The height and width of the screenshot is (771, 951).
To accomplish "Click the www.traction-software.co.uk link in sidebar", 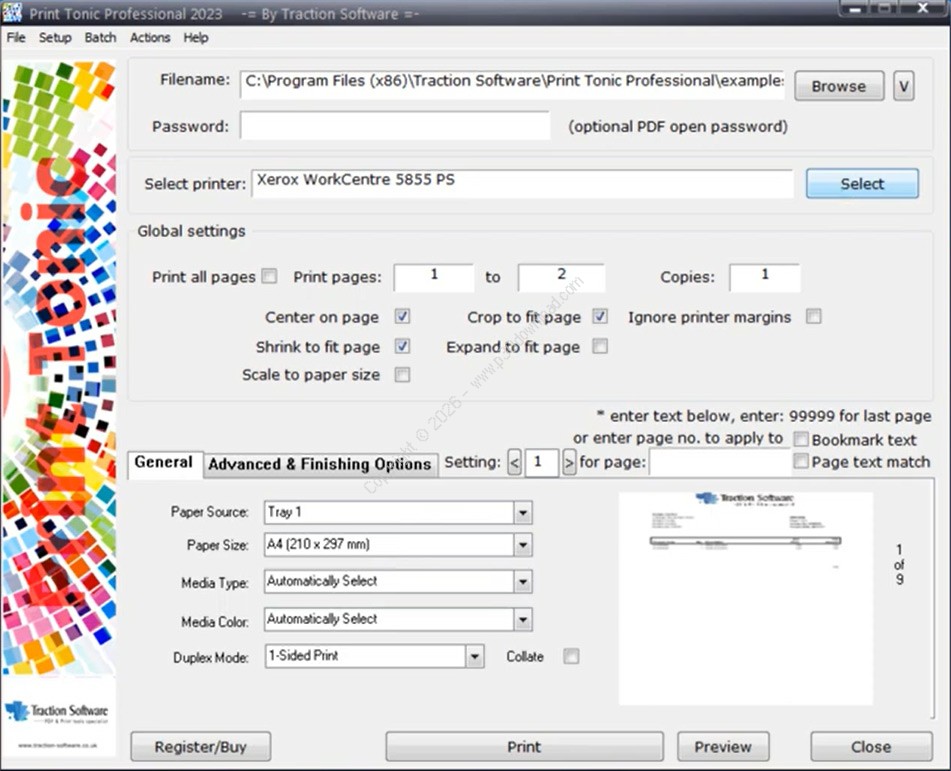I will coord(58,745).
